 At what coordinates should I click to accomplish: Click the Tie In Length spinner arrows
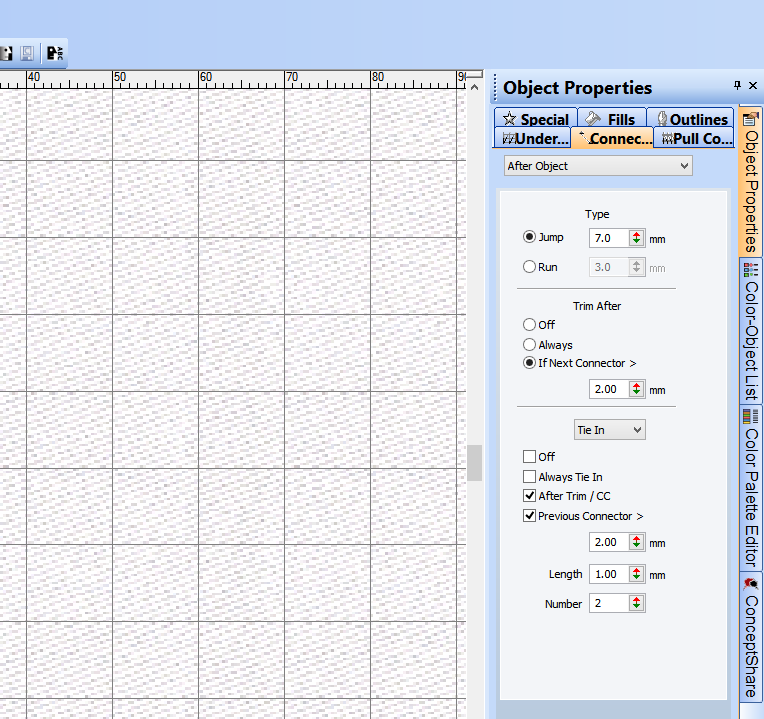pos(636,574)
